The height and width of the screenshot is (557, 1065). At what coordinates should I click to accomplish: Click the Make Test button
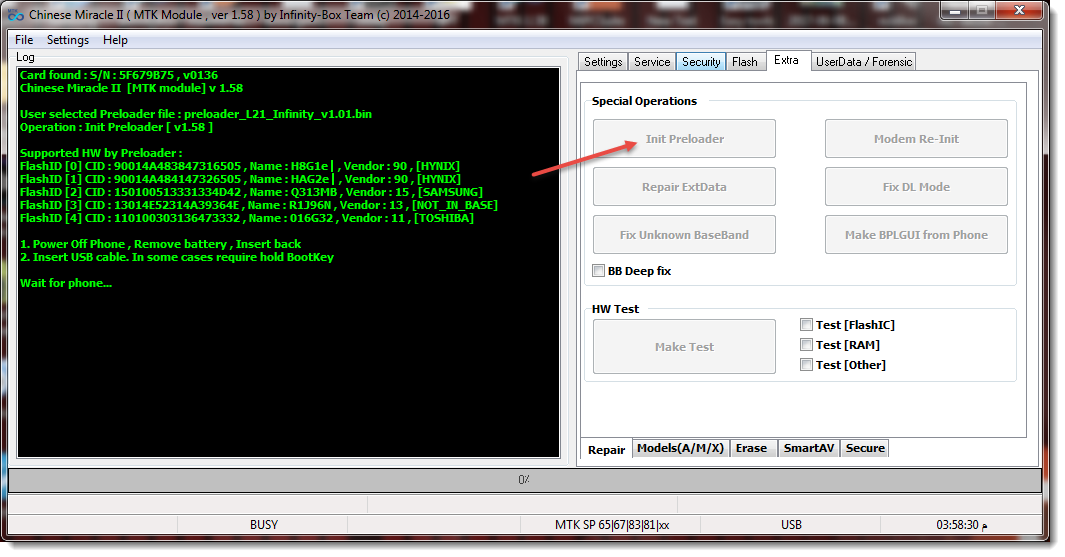pyautogui.click(x=684, y=346)
